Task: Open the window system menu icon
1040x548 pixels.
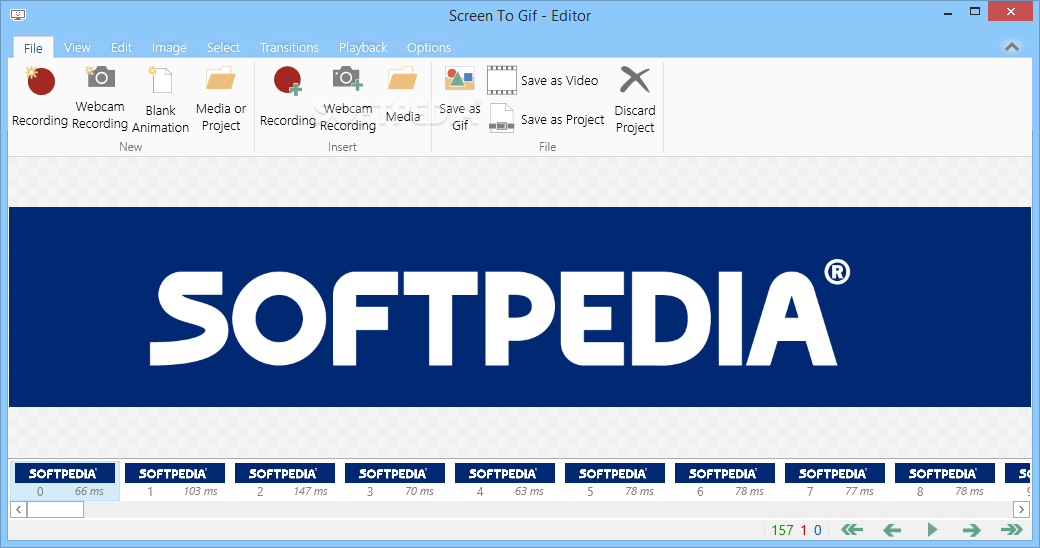Action: coord(18,15)
